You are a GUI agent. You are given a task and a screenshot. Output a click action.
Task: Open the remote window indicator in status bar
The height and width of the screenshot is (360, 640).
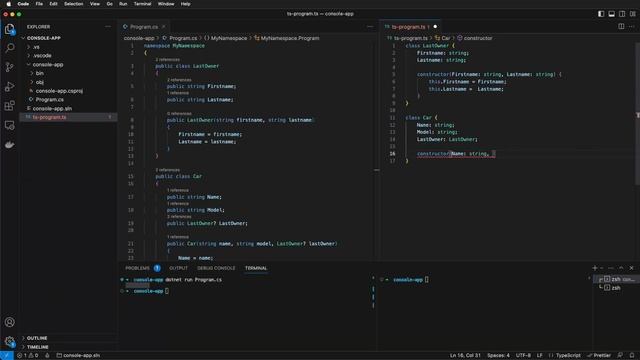click(7, 356)
